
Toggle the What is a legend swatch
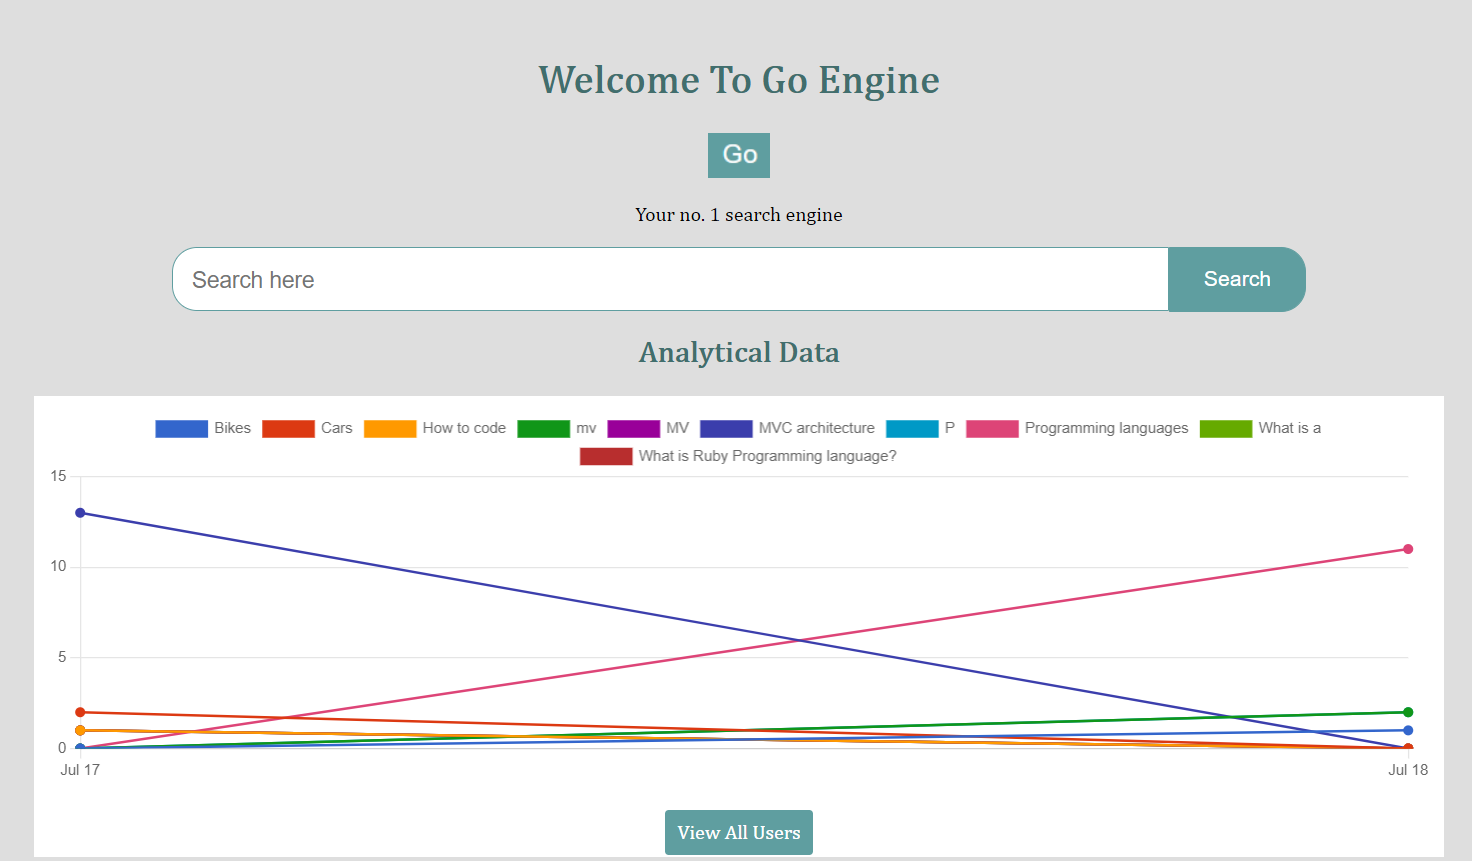1226,428
